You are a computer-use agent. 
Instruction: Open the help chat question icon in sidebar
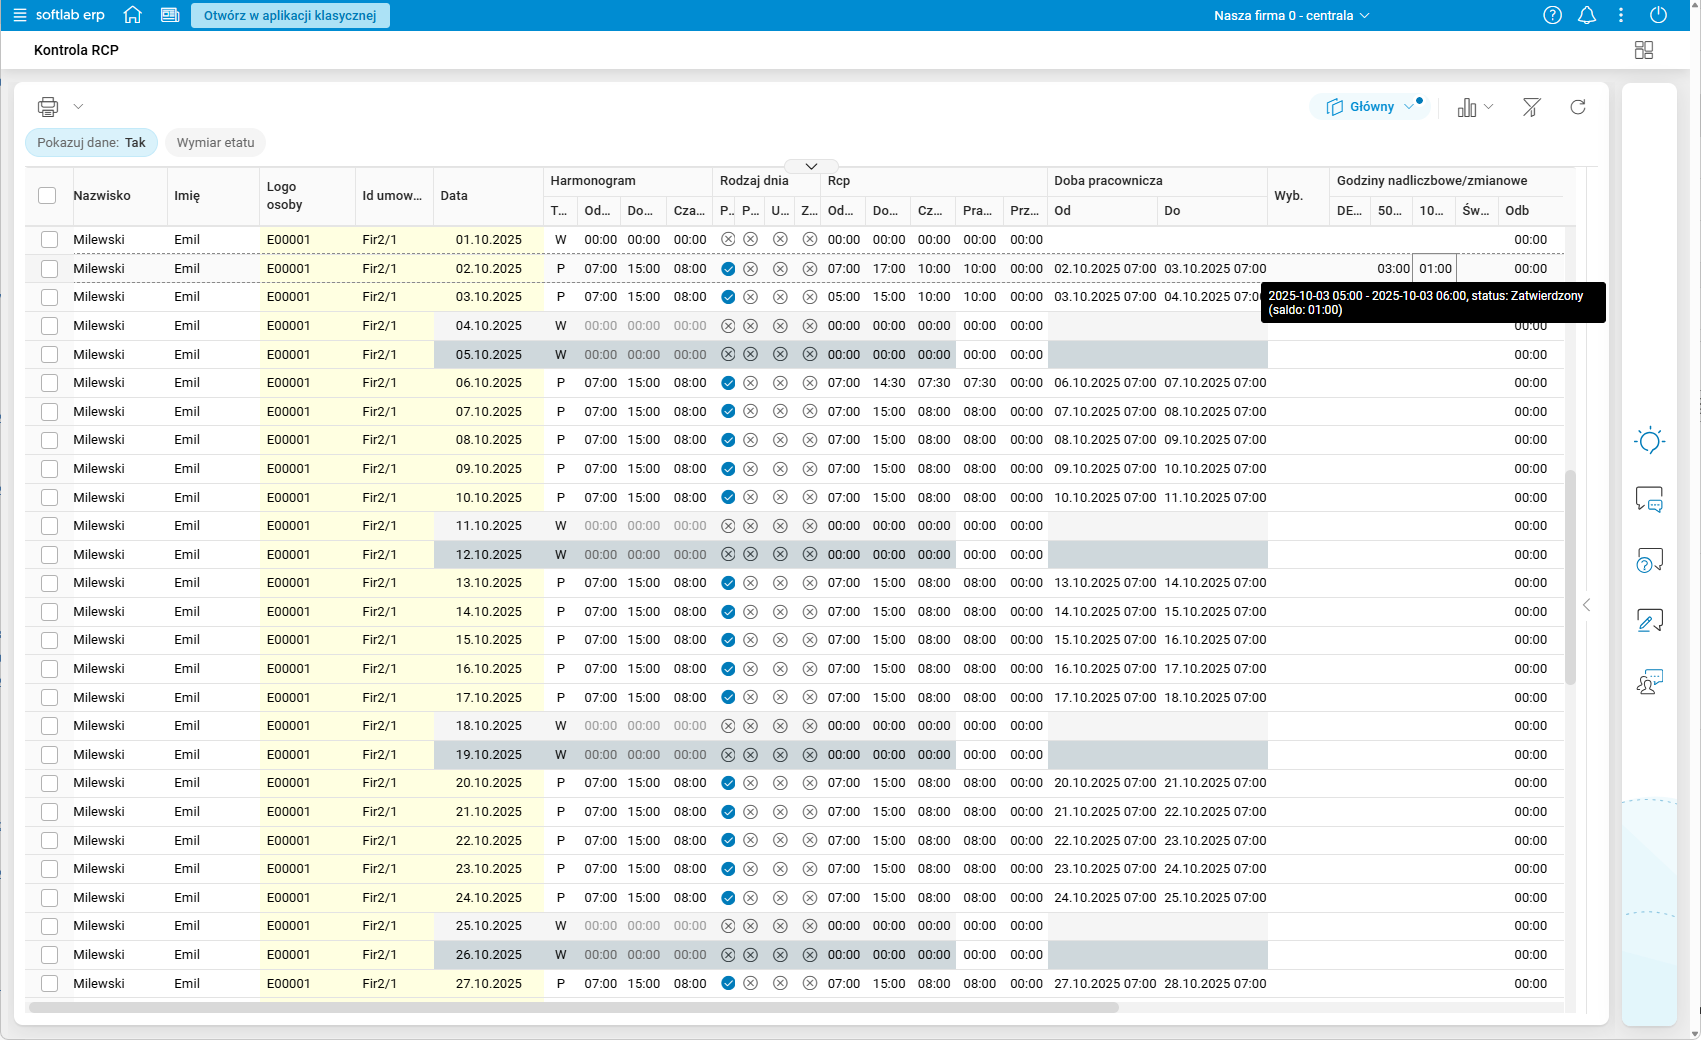point(1649,560)
